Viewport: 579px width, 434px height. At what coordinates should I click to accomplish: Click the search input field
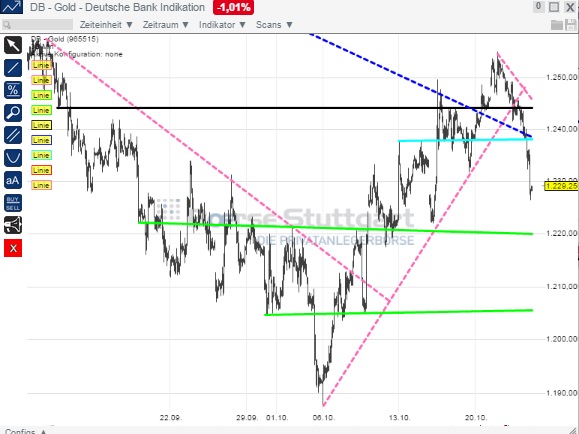point(37,25)
